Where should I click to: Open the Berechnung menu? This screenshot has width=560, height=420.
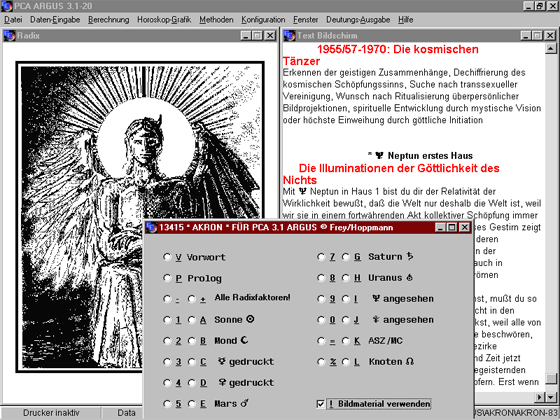click(x=109, y=20)
